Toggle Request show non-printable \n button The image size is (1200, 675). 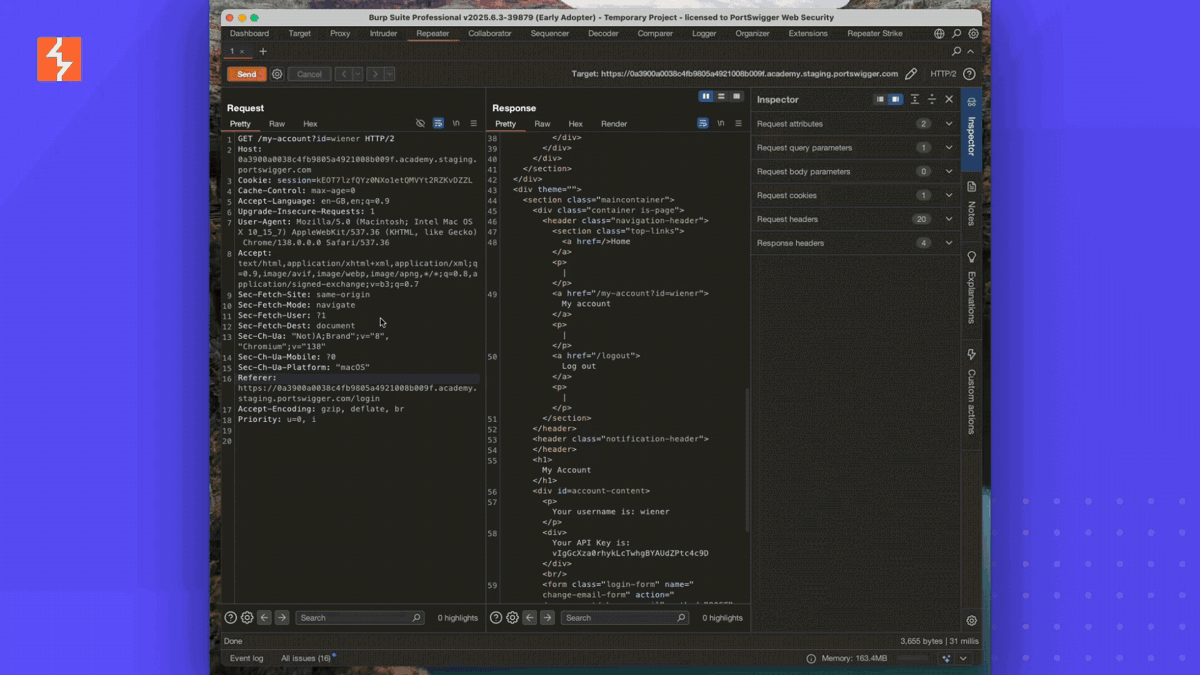coord(456,124)
